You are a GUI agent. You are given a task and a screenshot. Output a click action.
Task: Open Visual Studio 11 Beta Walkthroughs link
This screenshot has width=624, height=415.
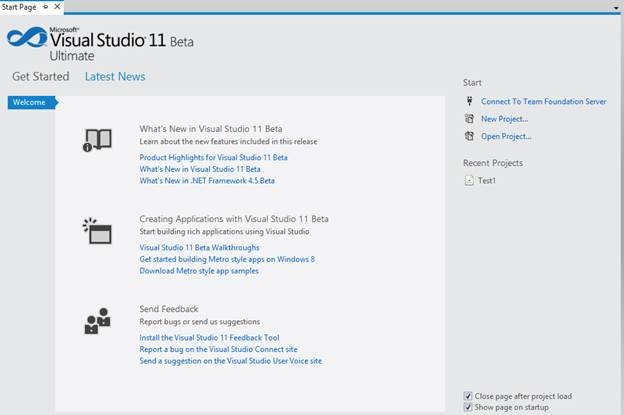pyautogui.click(x=199, y=247)
